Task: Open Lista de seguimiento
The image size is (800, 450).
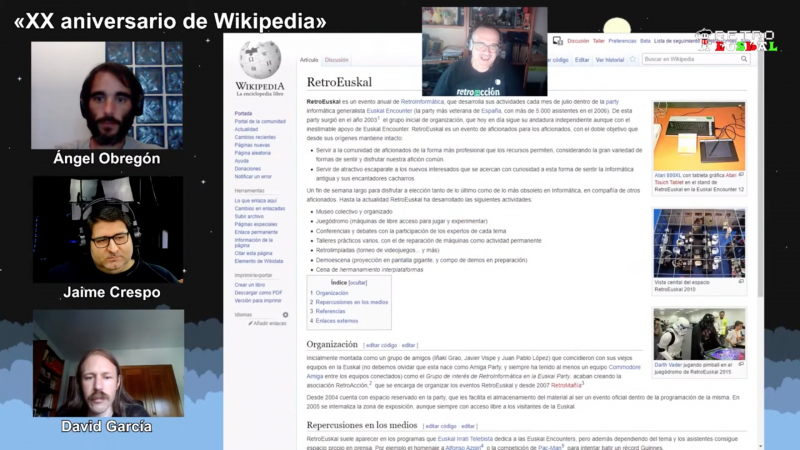Action: tap(677, 41)
